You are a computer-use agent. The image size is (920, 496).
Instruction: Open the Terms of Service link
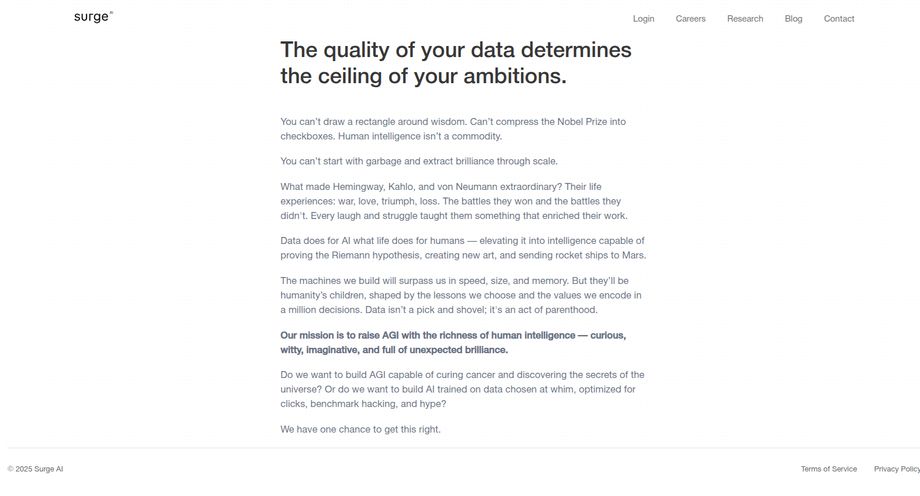(828, 469)
